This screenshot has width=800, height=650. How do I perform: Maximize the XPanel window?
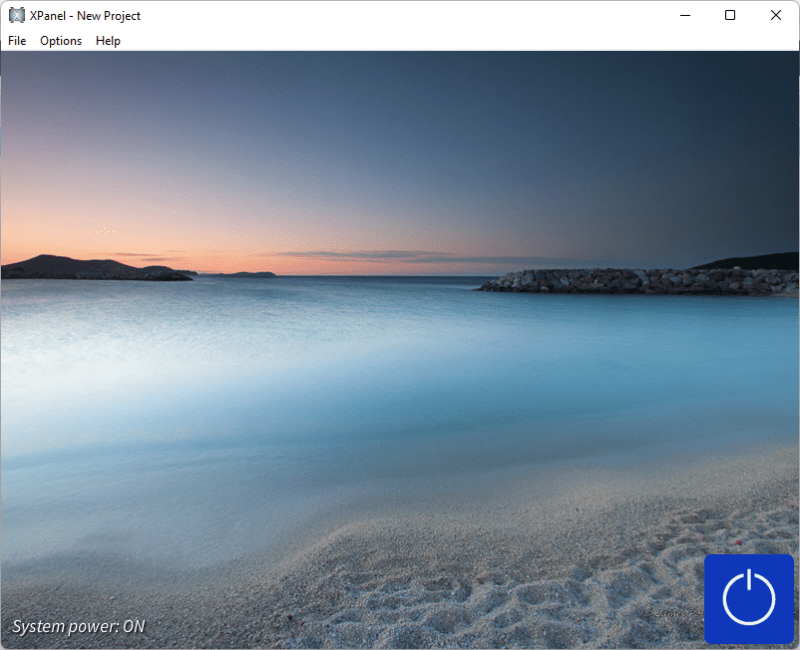(x=730, y=15)
